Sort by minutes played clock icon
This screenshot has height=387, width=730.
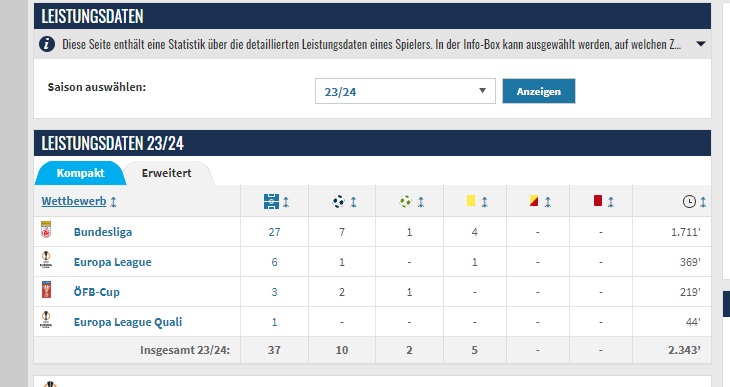pos(689,202)
